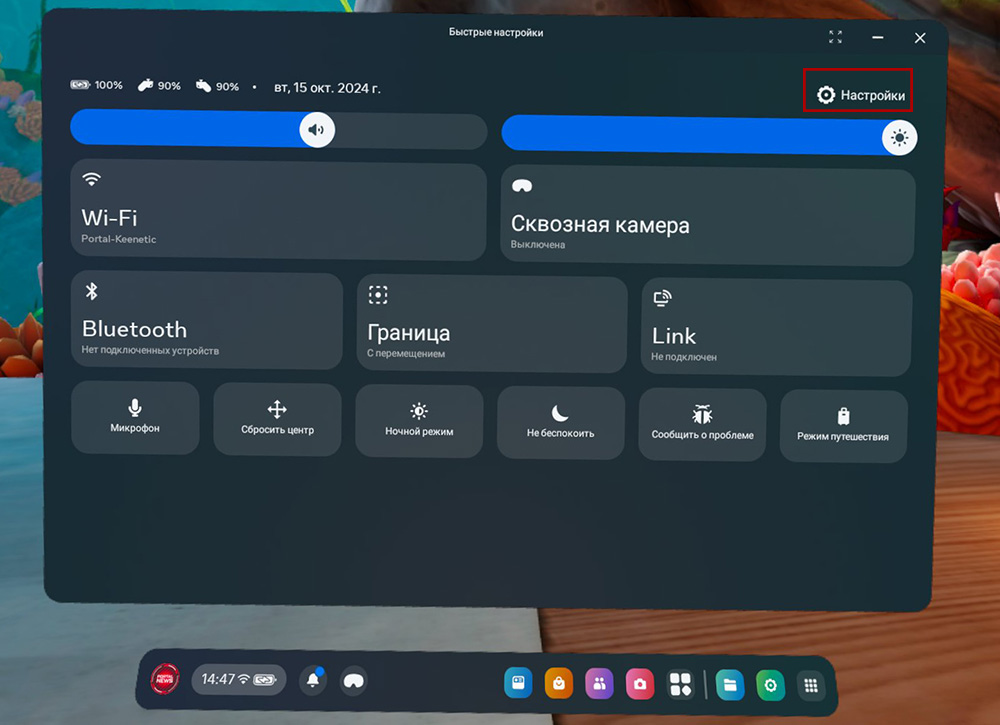Open the Граница boundary tile
Screen dimensions: 1000x725
coord(492,323)
